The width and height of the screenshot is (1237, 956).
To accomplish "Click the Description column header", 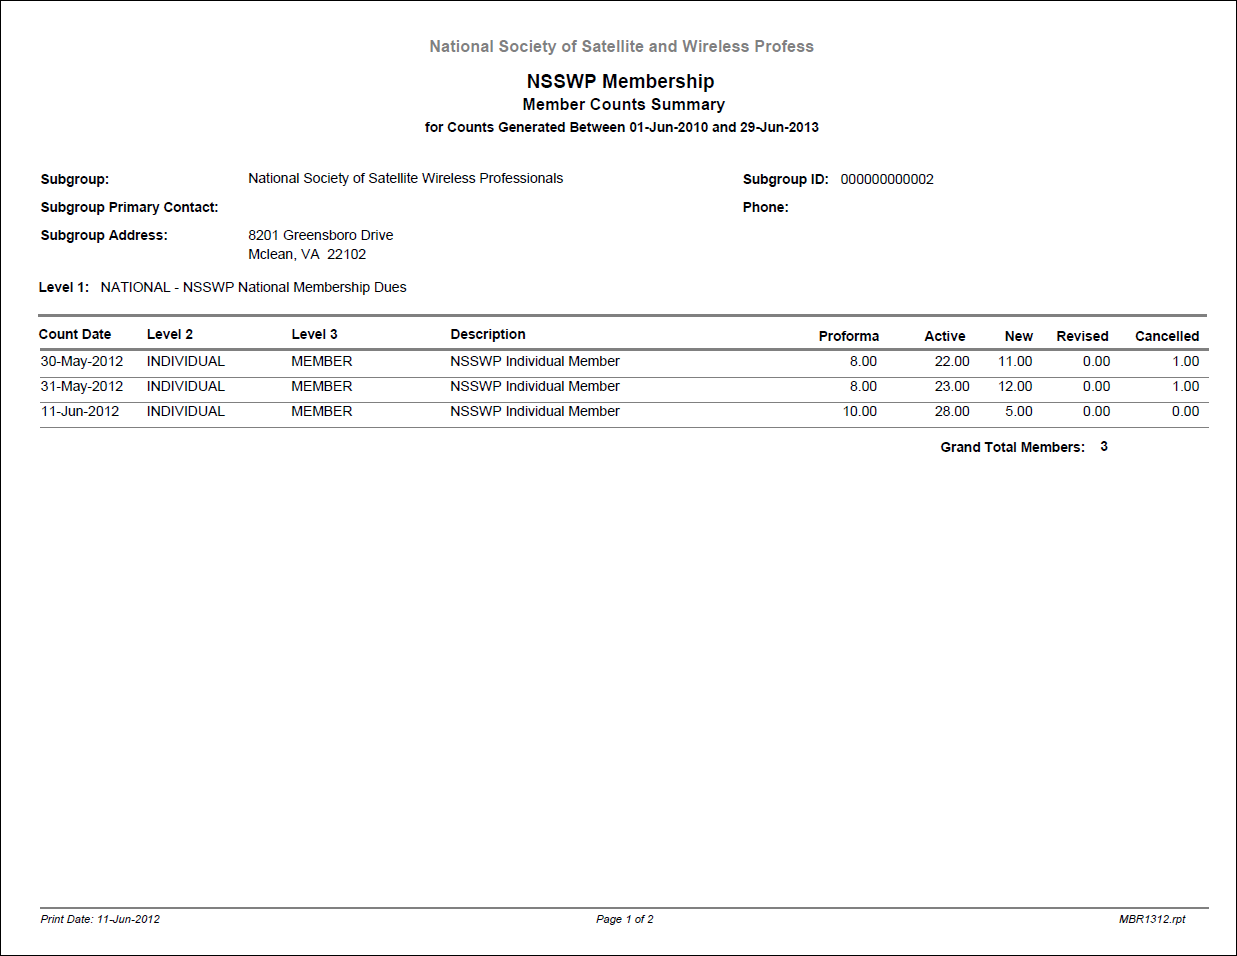I will pyautogui.click(x=487, y=335).
